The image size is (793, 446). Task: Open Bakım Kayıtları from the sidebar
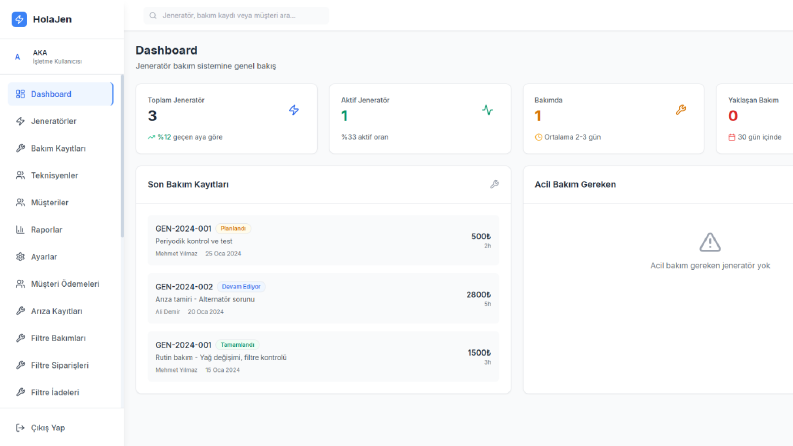tap(60, 148)
